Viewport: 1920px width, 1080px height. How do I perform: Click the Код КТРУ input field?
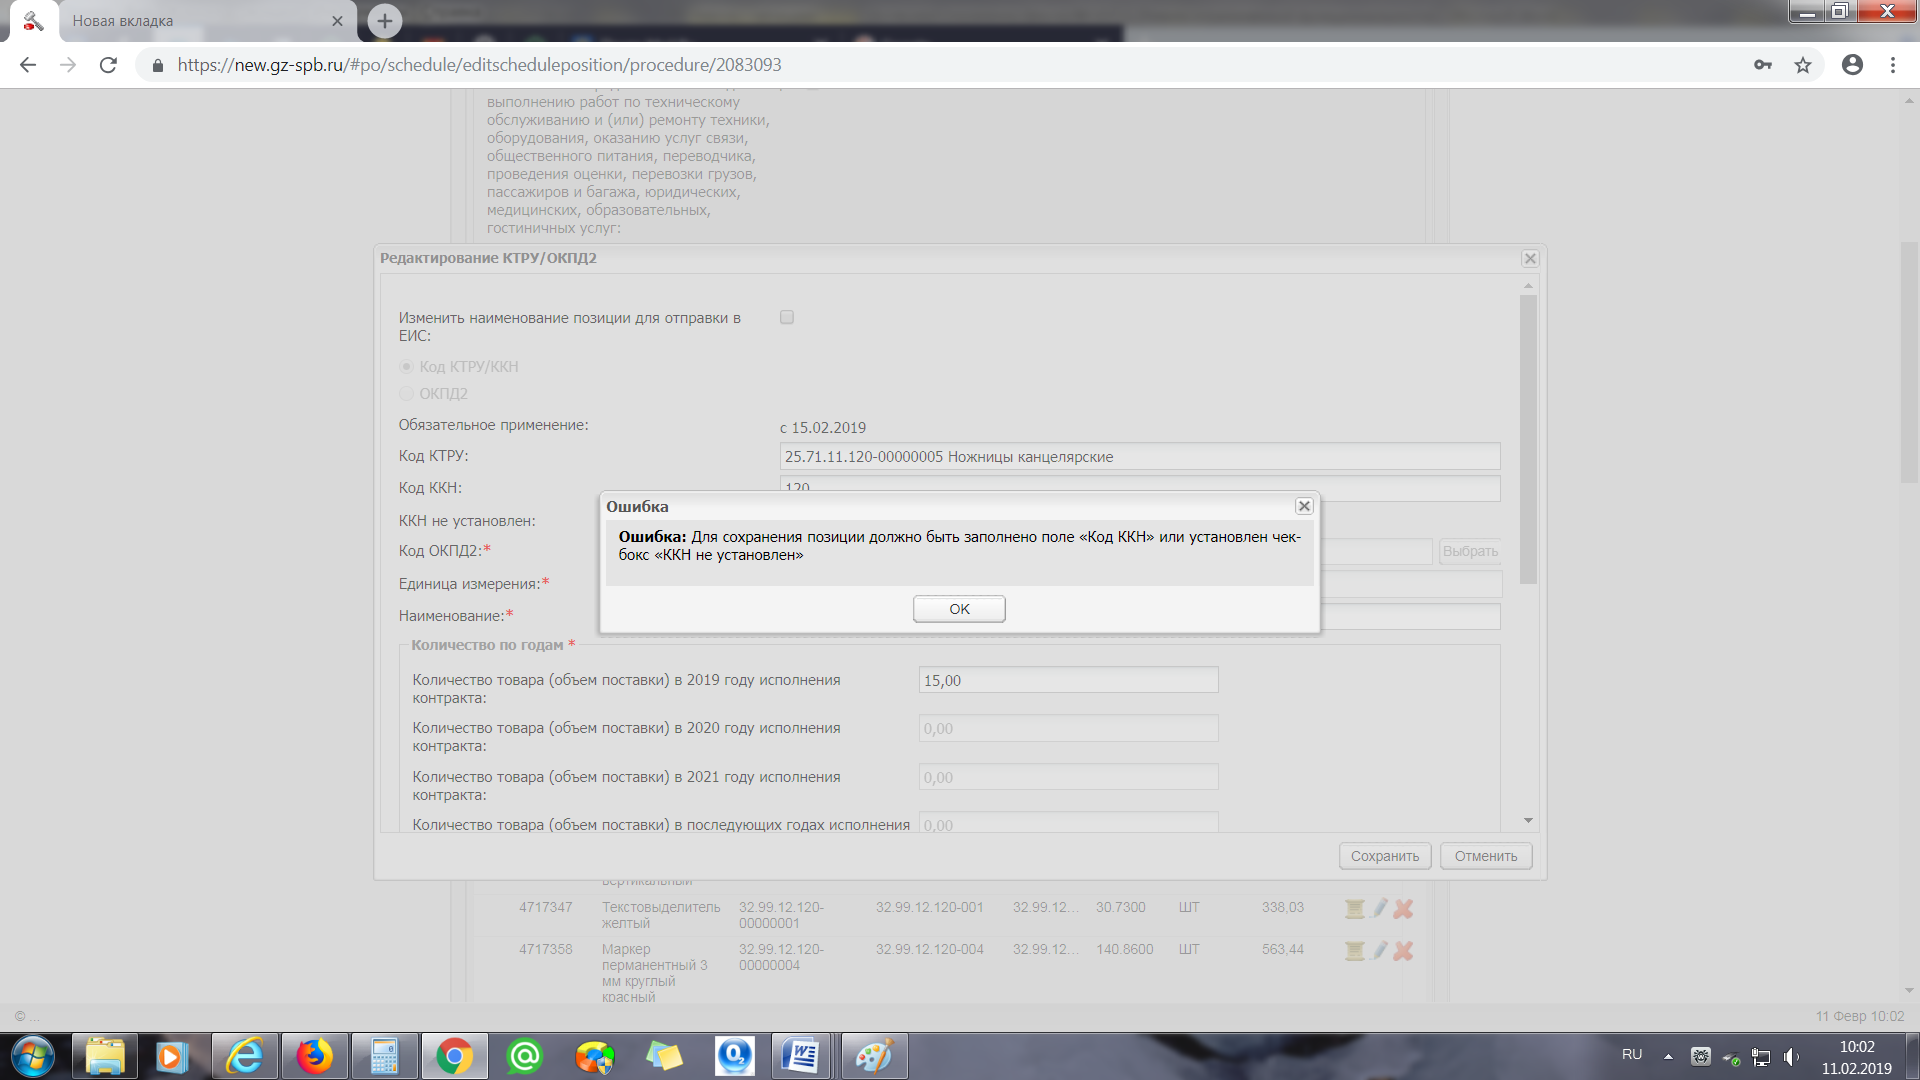(x=1138, y=457)
